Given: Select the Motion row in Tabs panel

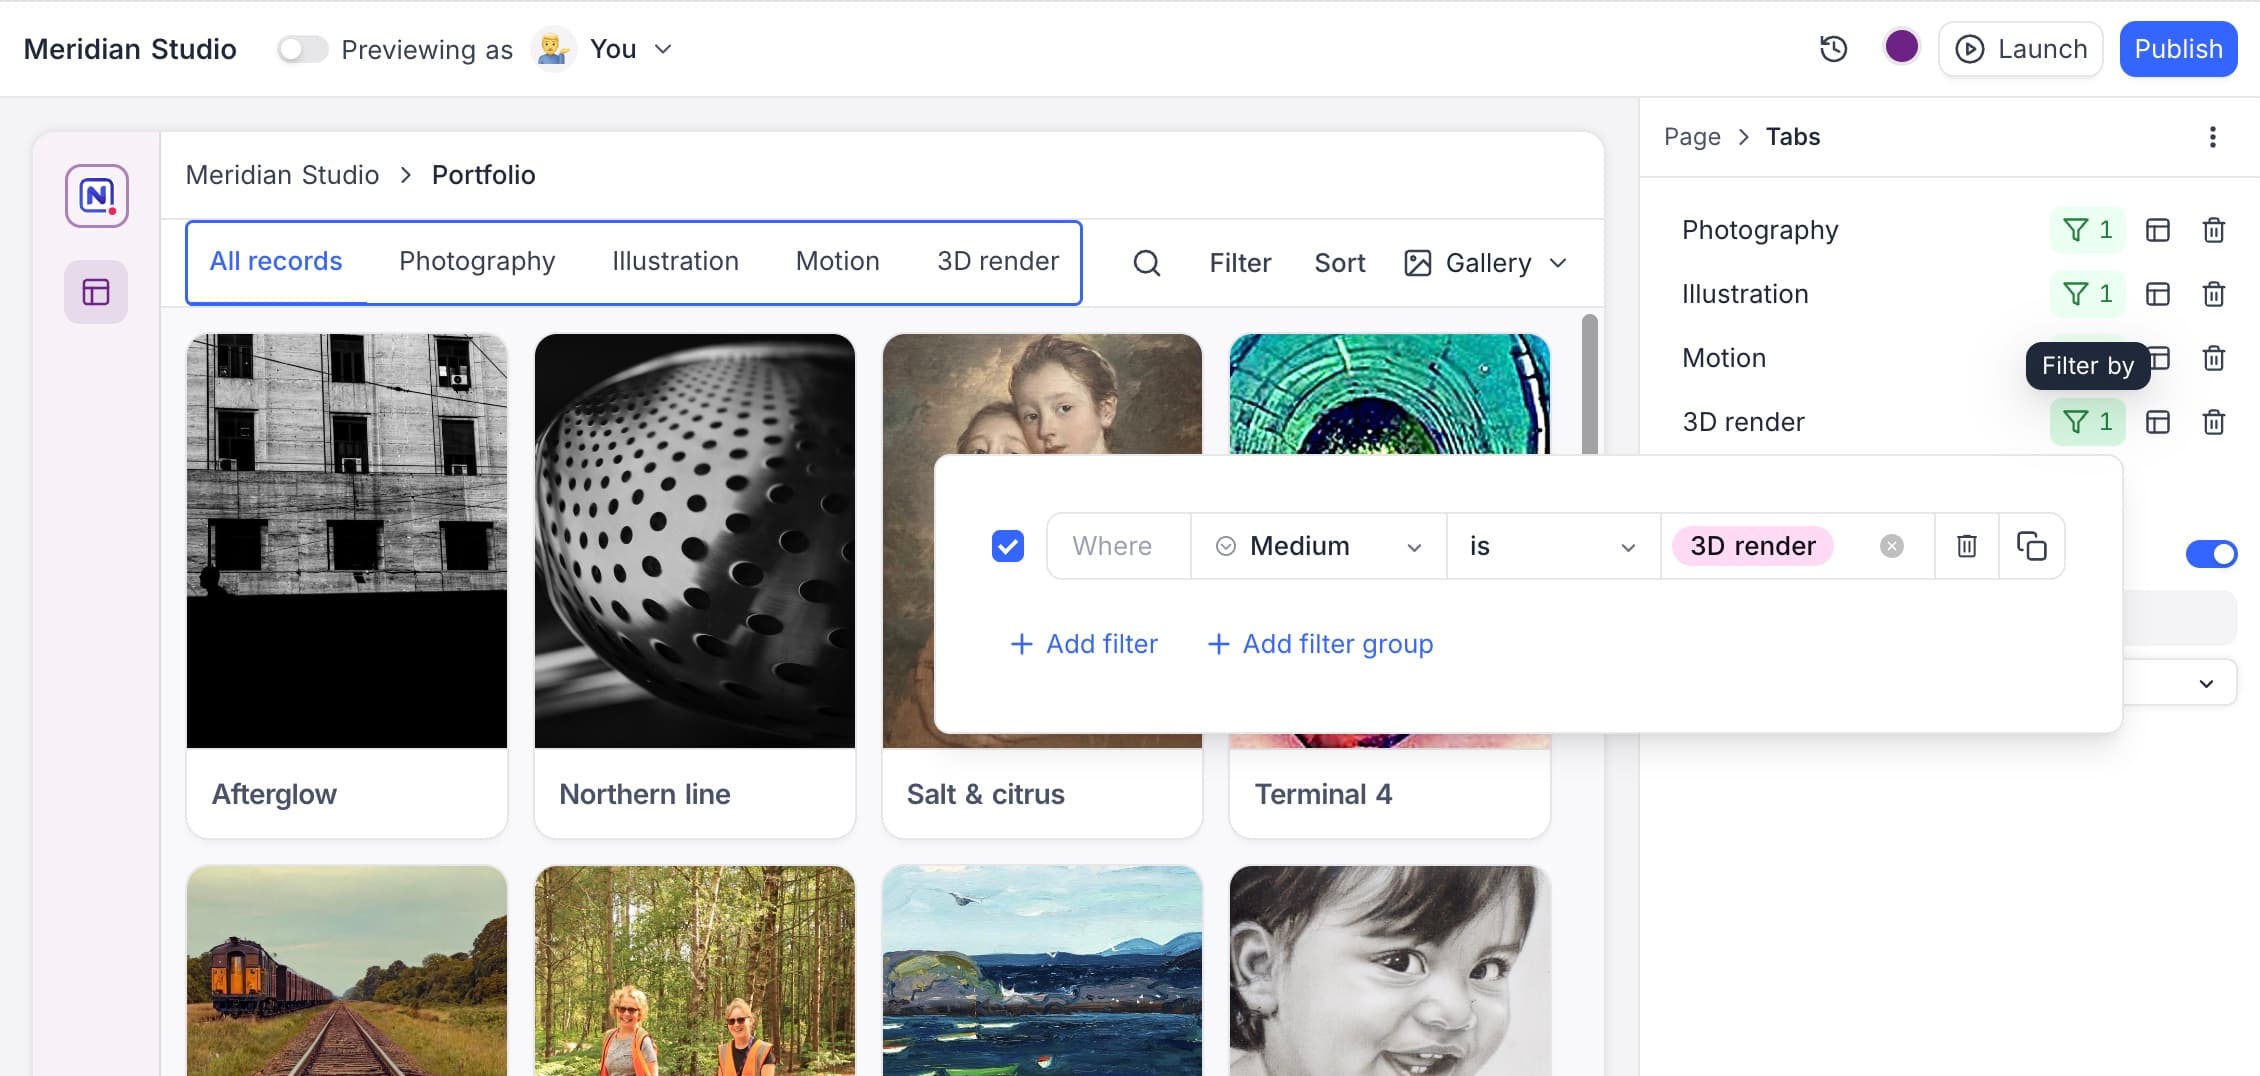Looking at the screenshot, I should (1724, 358).
